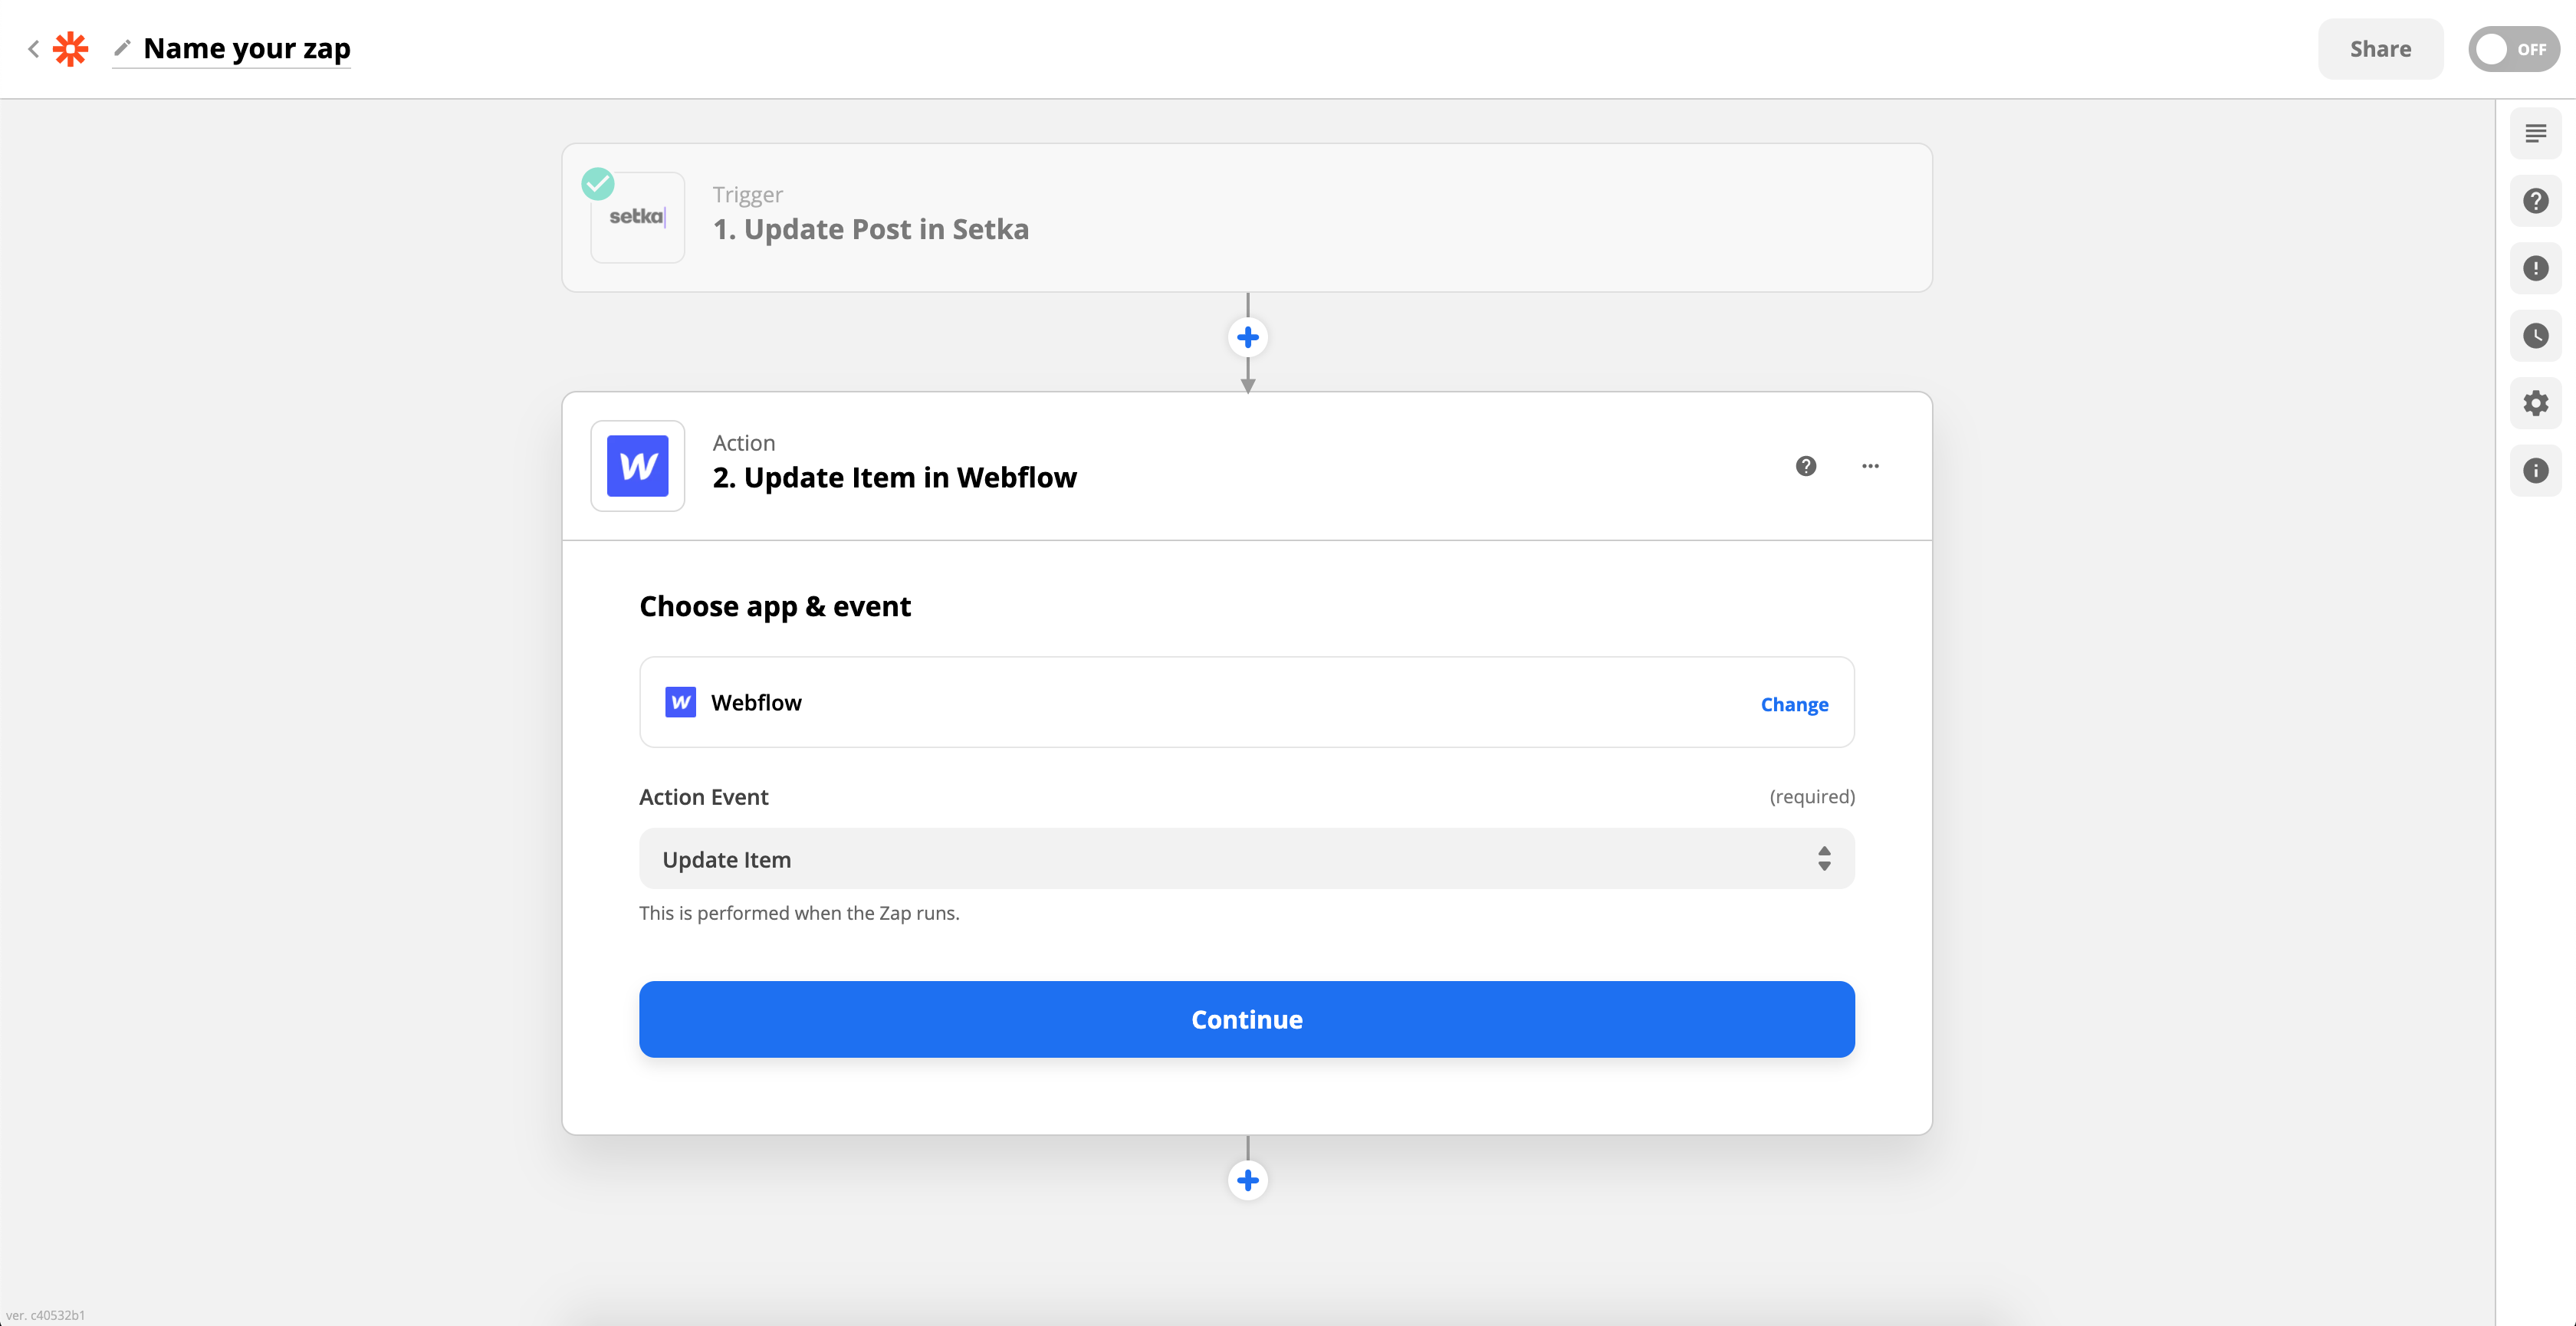The width and height of the screenshot is (2576, 1326).
Task: Click the Zapier logo in the top left
Action: pyautogui.click(x=70, y=48)
